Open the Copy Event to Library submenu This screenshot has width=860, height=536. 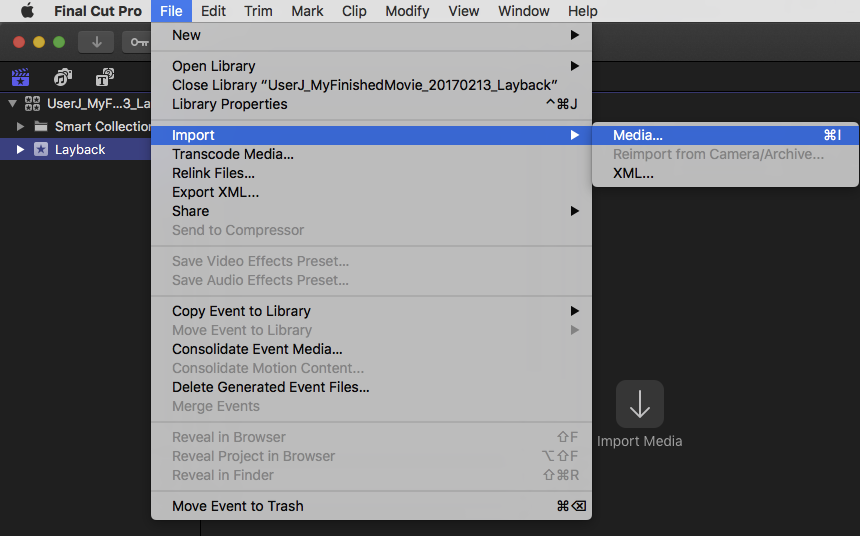[371, 311]
